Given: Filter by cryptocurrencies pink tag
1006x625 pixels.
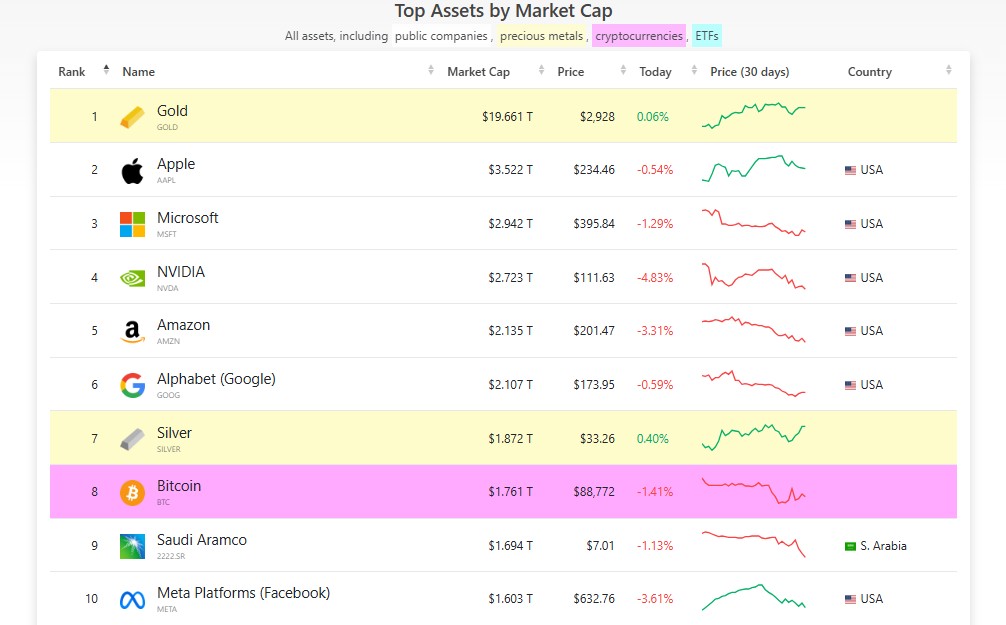Looking at the screenshot, I should [x=639, y=36].
